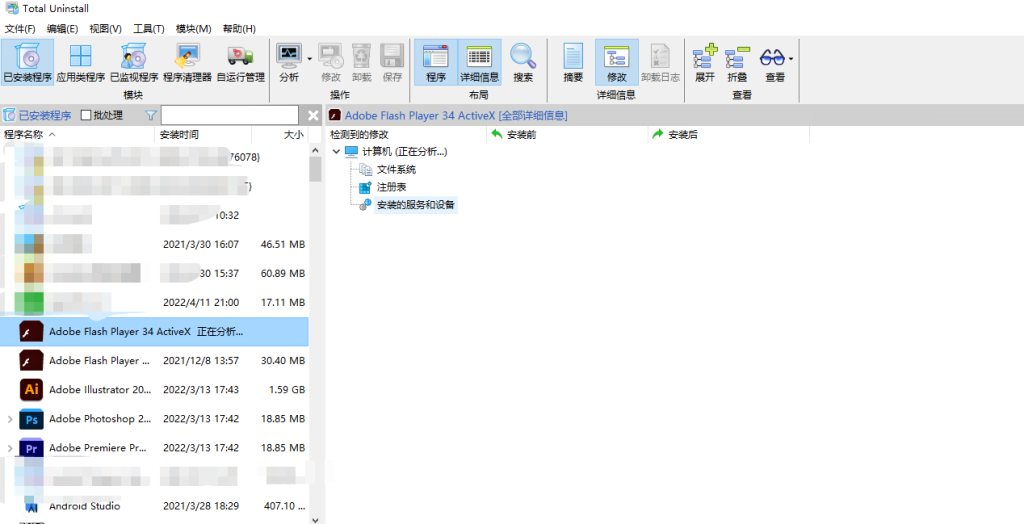Screen dimensions: 1024x524
Task: Select the 安装的服务和设备 tree item
Action: tap(416, 205)
